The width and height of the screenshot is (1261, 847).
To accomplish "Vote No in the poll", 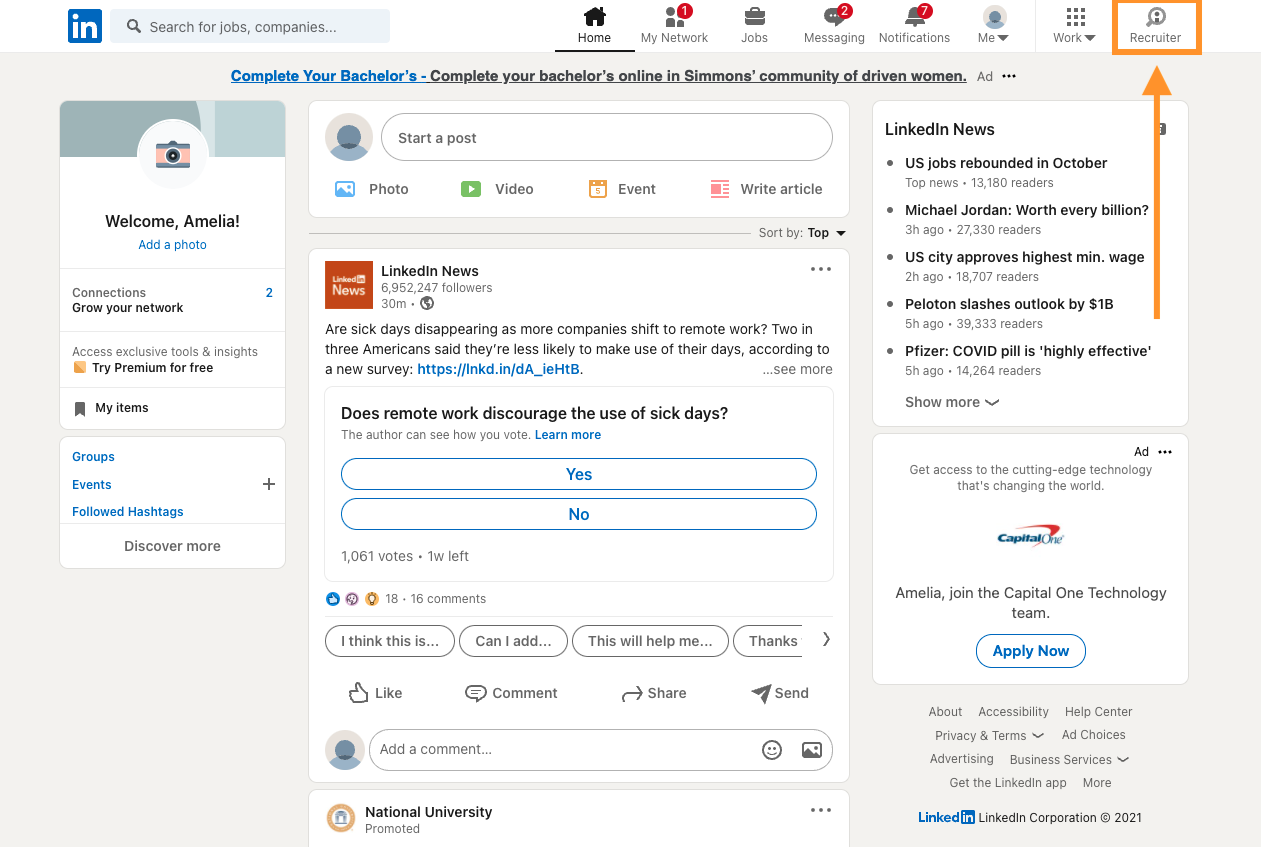I will coord(579,514).
